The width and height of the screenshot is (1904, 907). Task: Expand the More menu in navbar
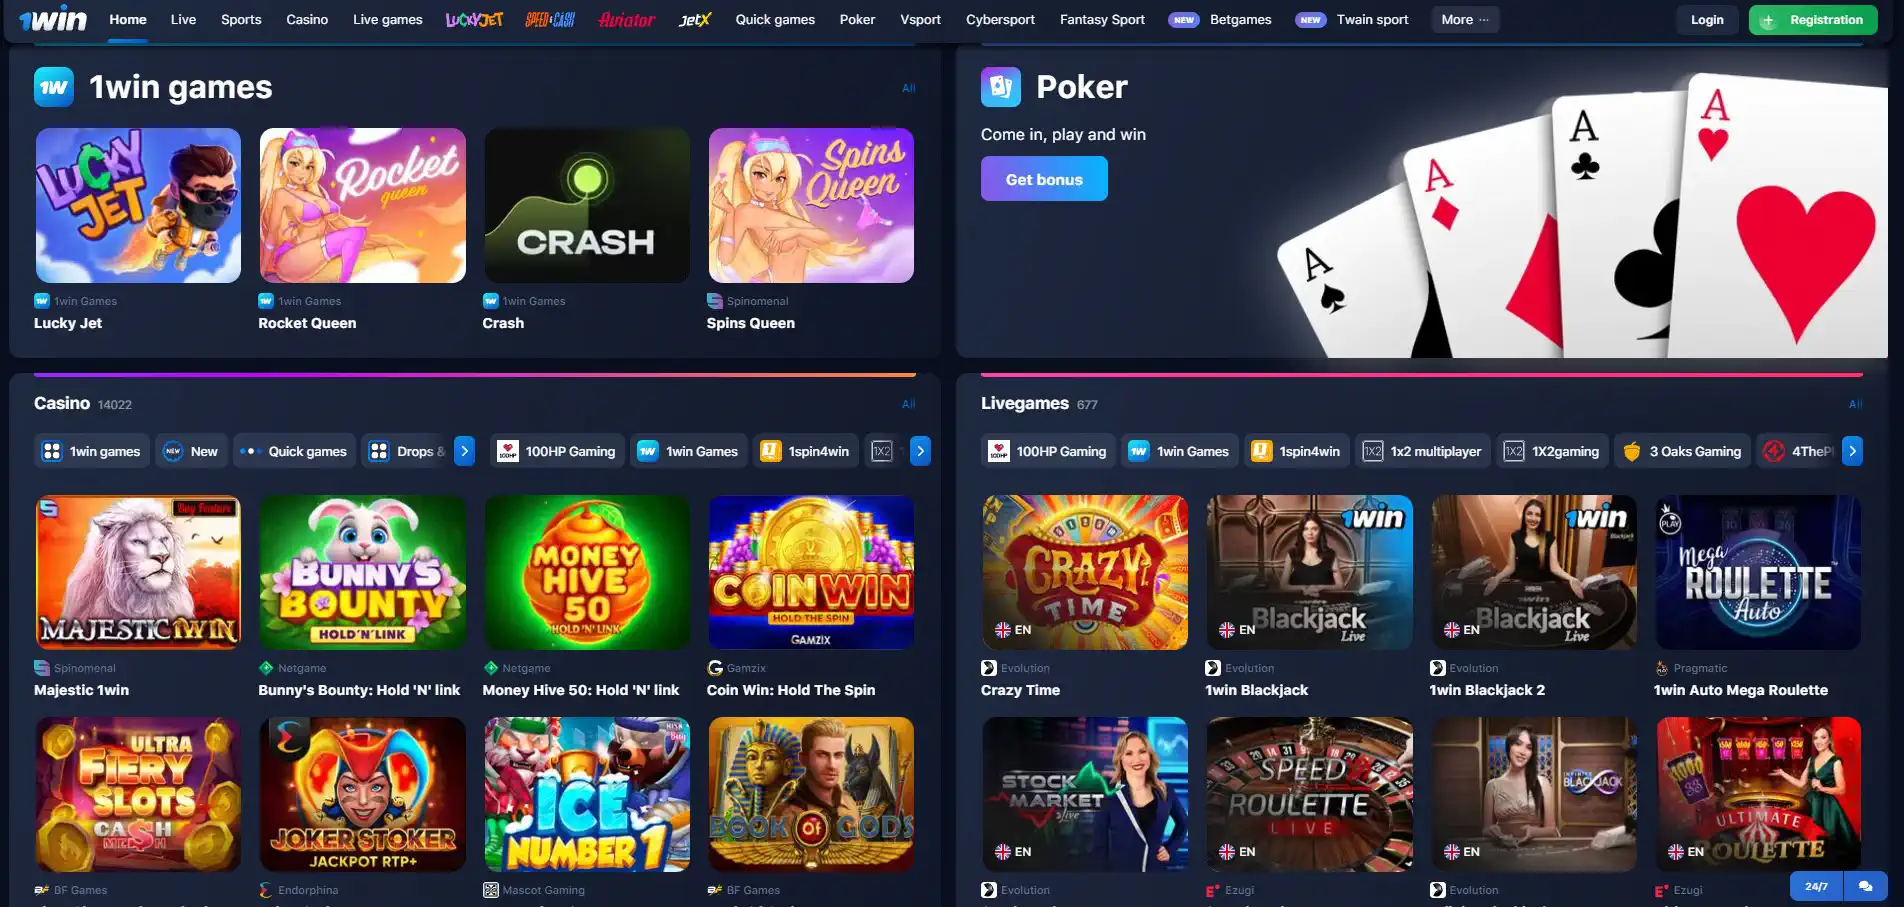click(1465, 19)
